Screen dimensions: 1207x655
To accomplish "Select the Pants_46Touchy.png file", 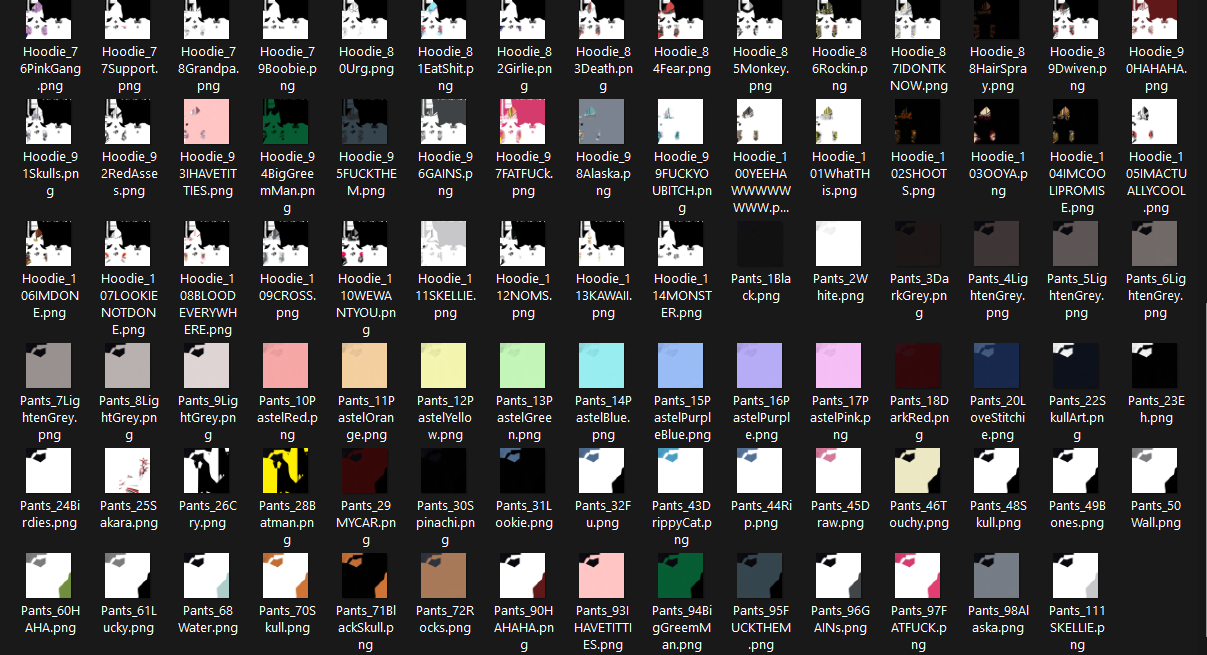I will 917,489.
